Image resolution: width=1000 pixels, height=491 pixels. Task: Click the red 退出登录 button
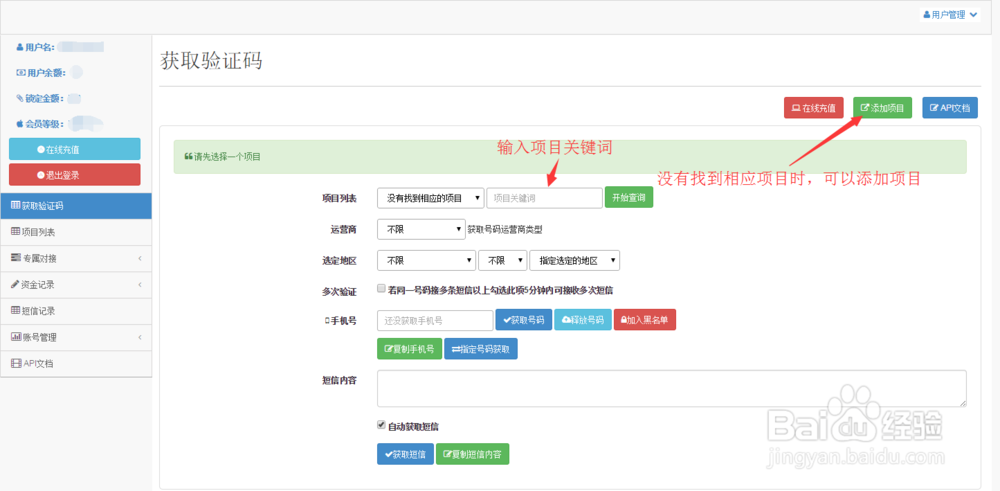[75, 175]
